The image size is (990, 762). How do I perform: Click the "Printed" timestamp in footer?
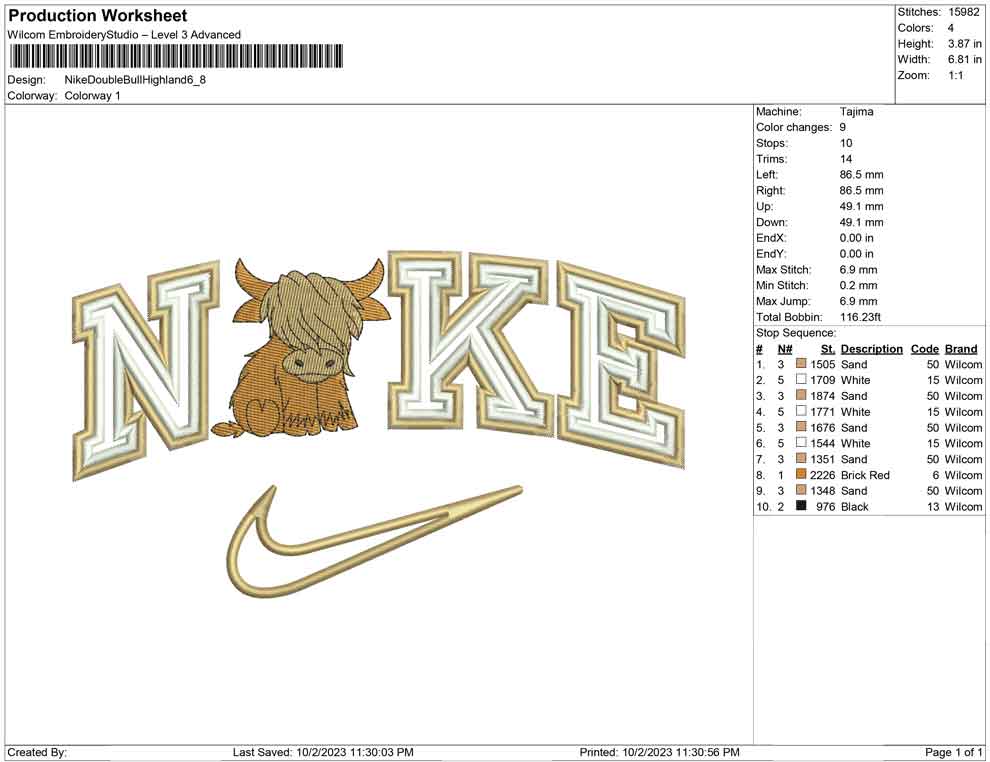point(659,752)
